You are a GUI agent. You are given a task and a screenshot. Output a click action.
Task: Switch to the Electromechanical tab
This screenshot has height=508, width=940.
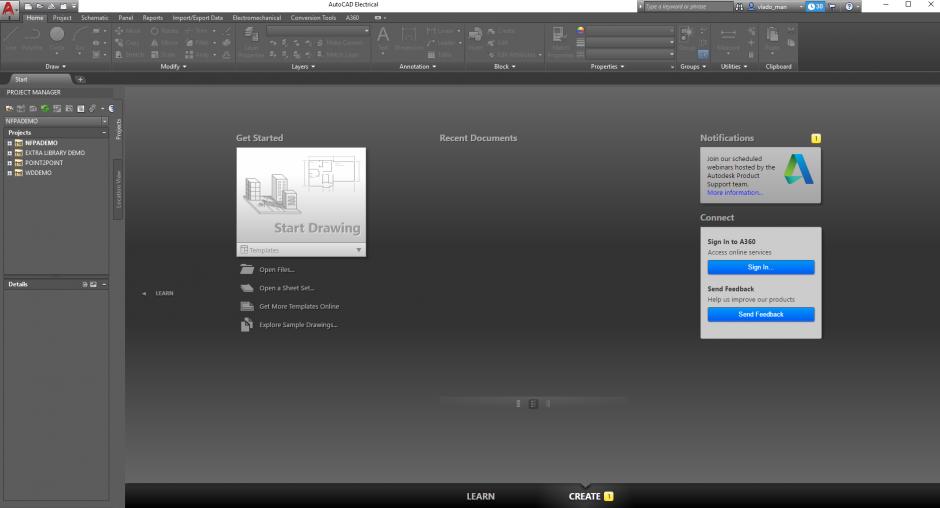[x=257, y=18]
